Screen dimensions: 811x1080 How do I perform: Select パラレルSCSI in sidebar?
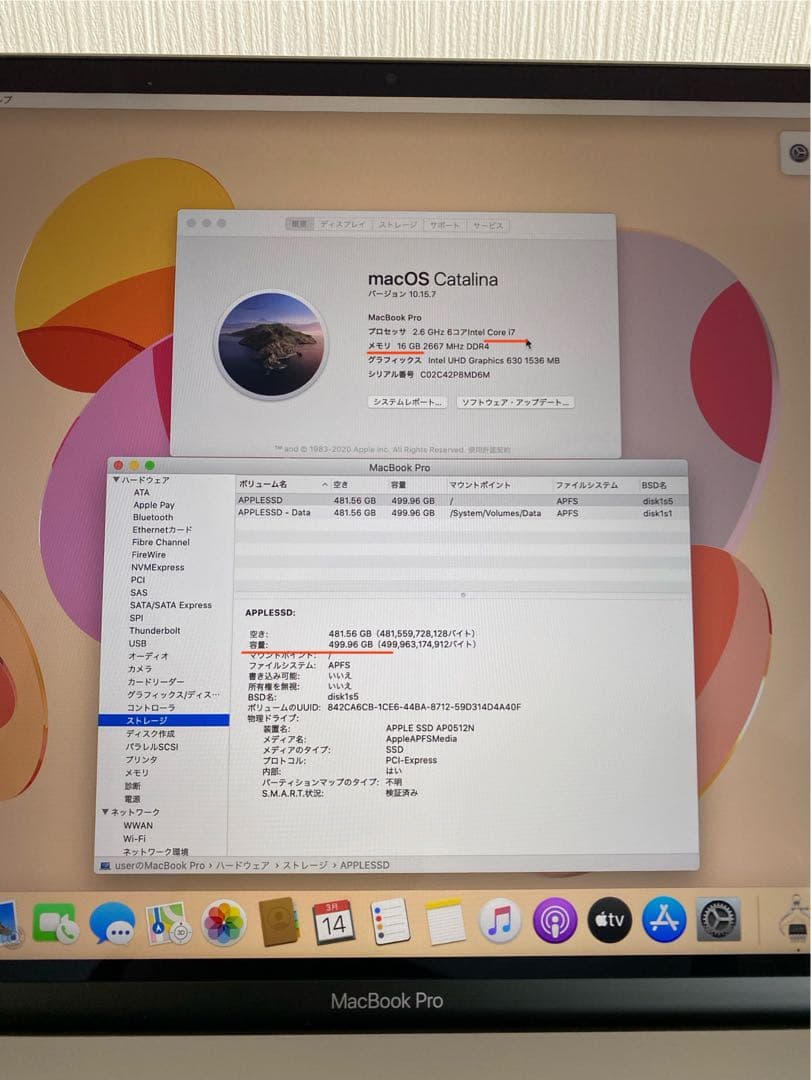tap(152, 747)
